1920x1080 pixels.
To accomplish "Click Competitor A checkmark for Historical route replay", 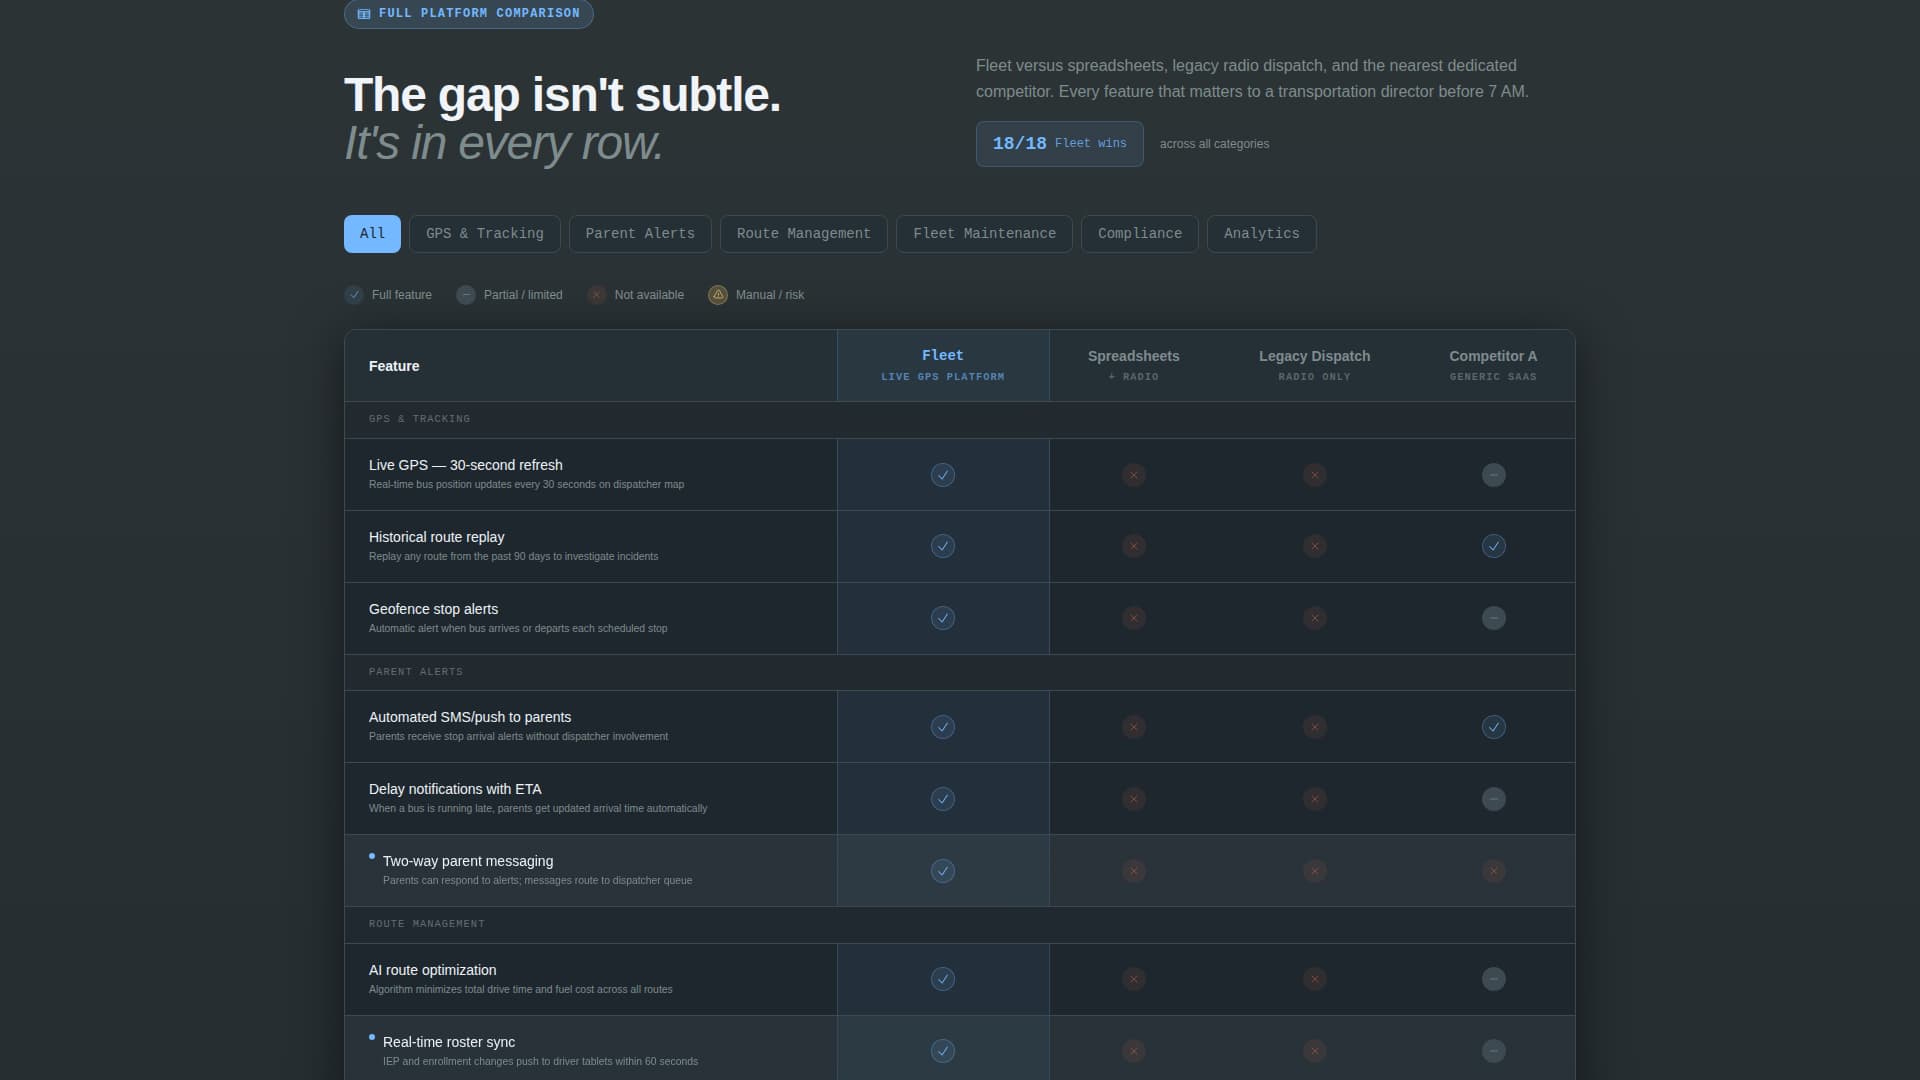I will (x=1494, y=546).
